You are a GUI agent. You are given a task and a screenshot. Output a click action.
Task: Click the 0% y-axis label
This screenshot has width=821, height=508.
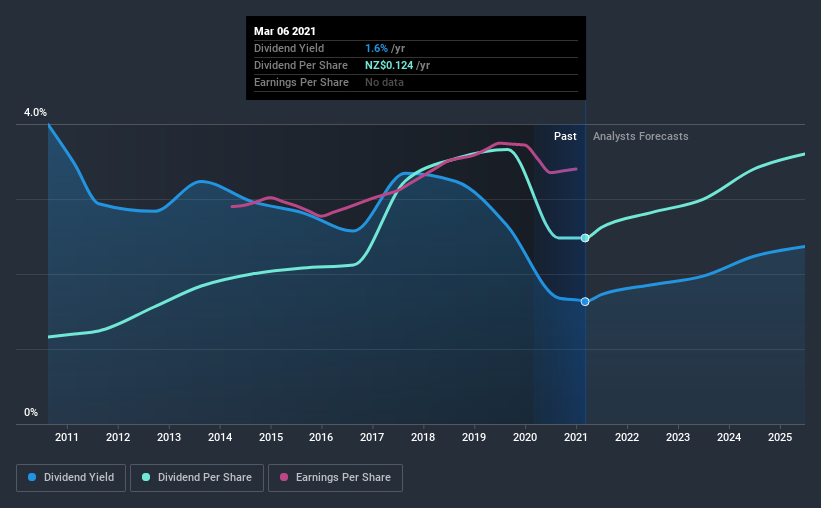[x=31, y=413]
